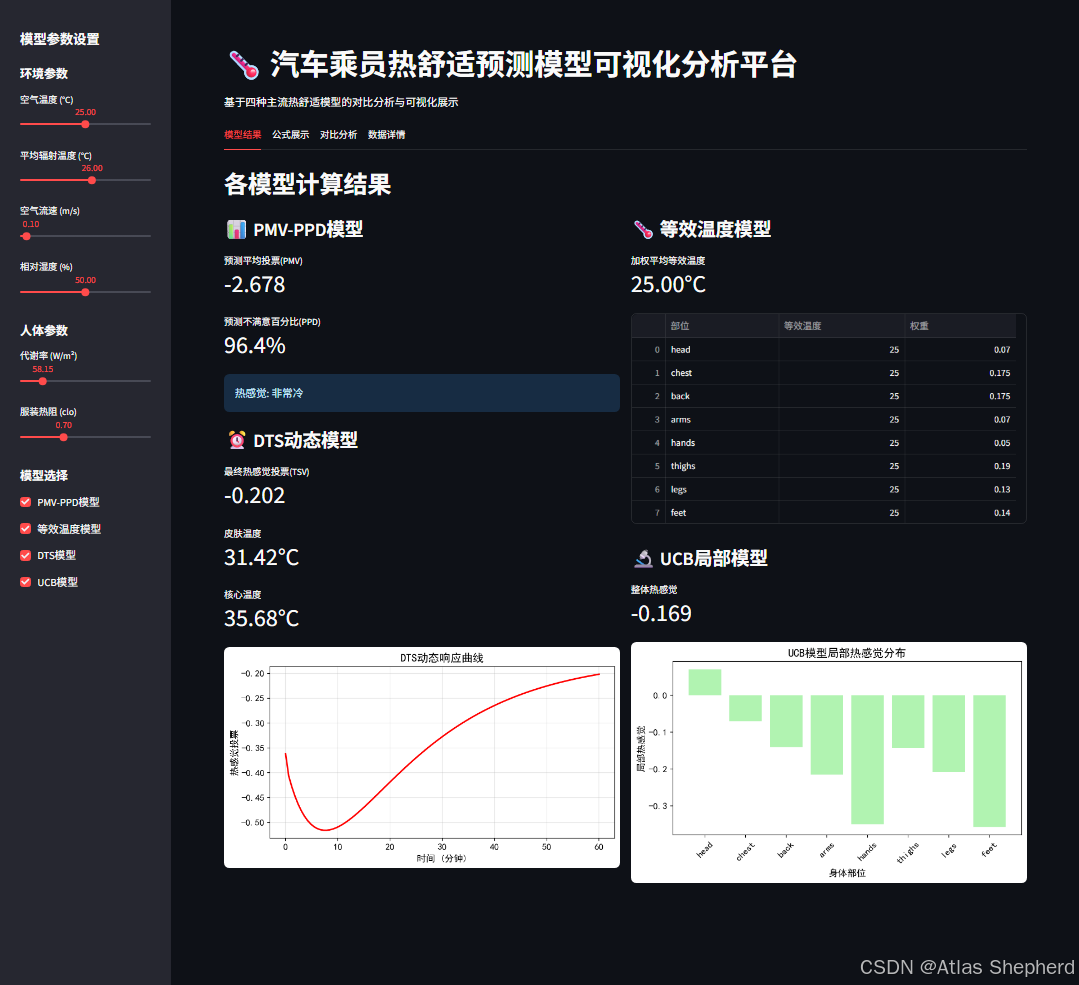Click the 各模型计算结果 heading

tap(307, 184)
